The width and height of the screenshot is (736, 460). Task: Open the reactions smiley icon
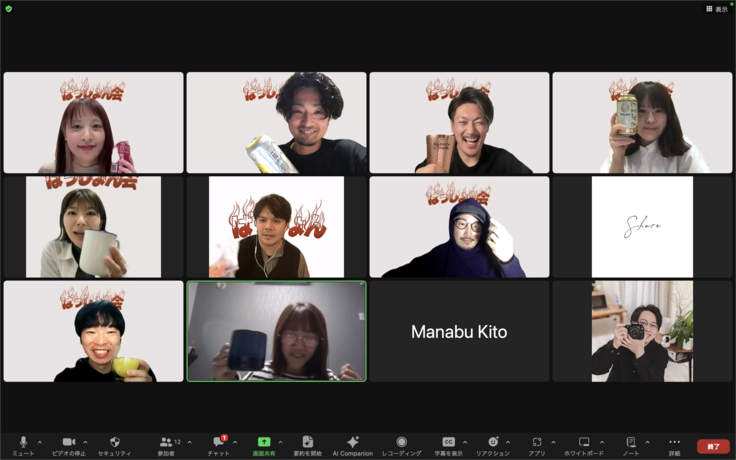493,443
